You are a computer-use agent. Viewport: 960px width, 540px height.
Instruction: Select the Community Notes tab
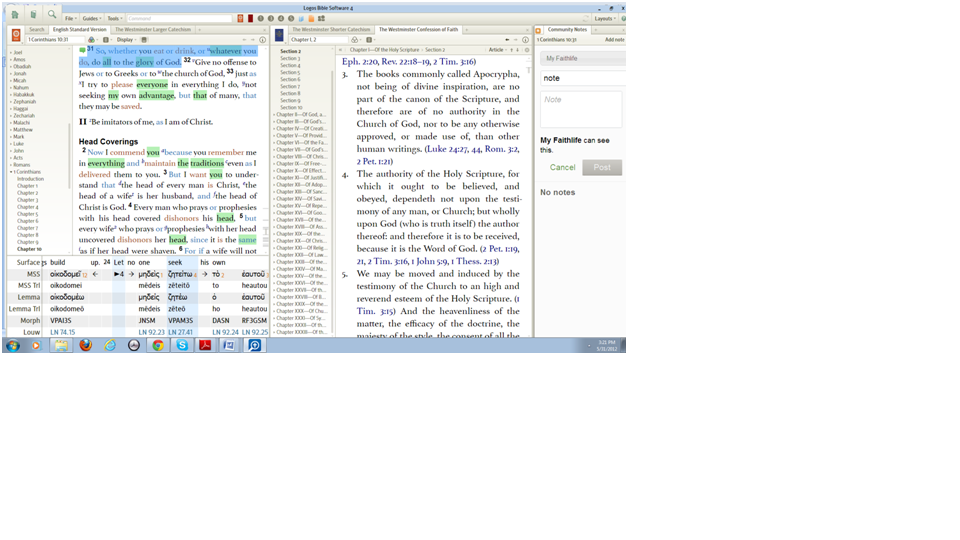click(567, 29)
